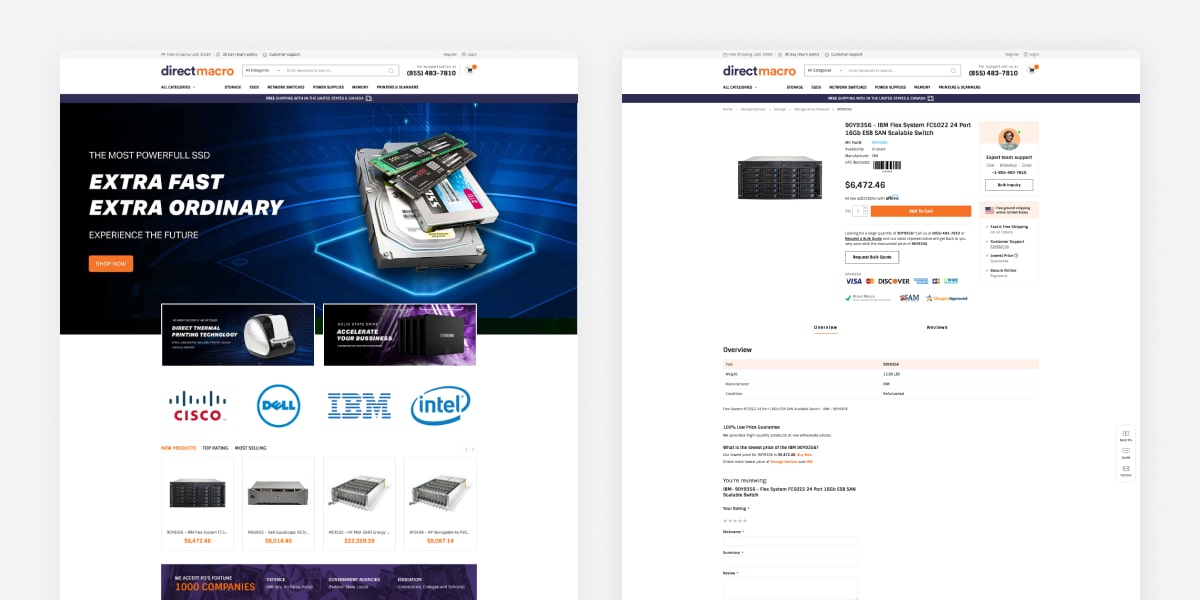
Task: Click the US flag shipping icon
Action: (x=989, y=210)
